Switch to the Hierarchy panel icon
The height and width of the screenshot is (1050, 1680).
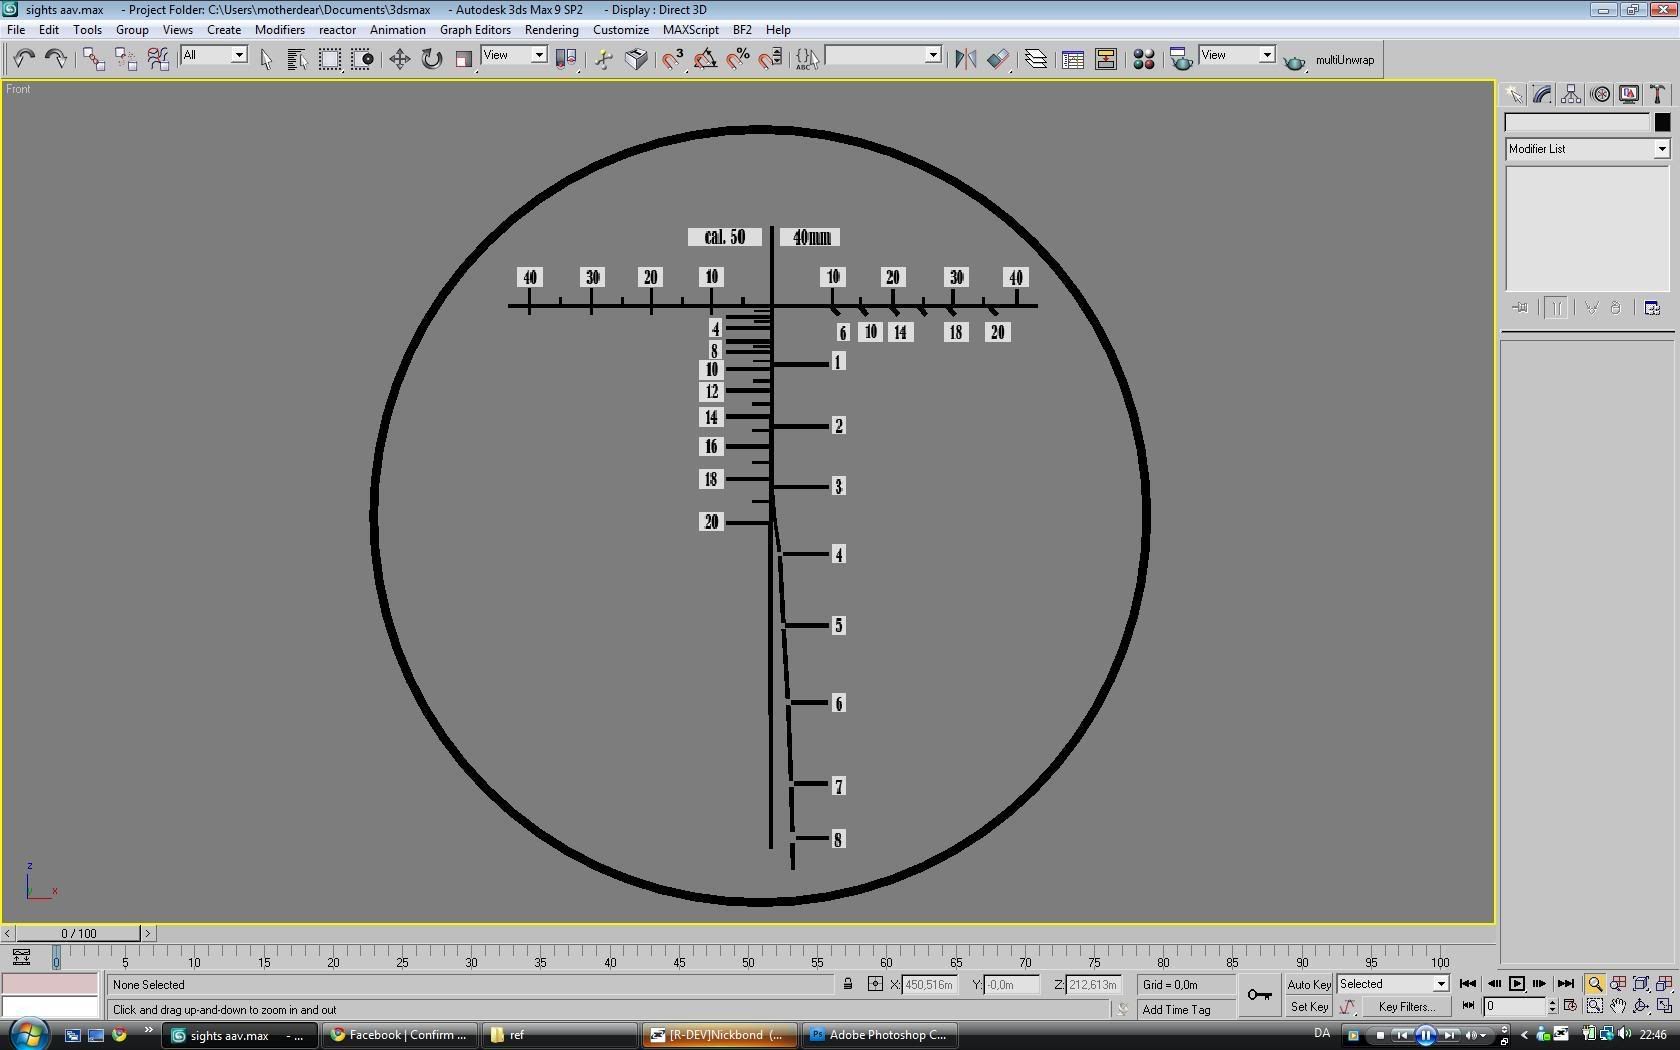pyautogui.click(x=1571, y=94)
